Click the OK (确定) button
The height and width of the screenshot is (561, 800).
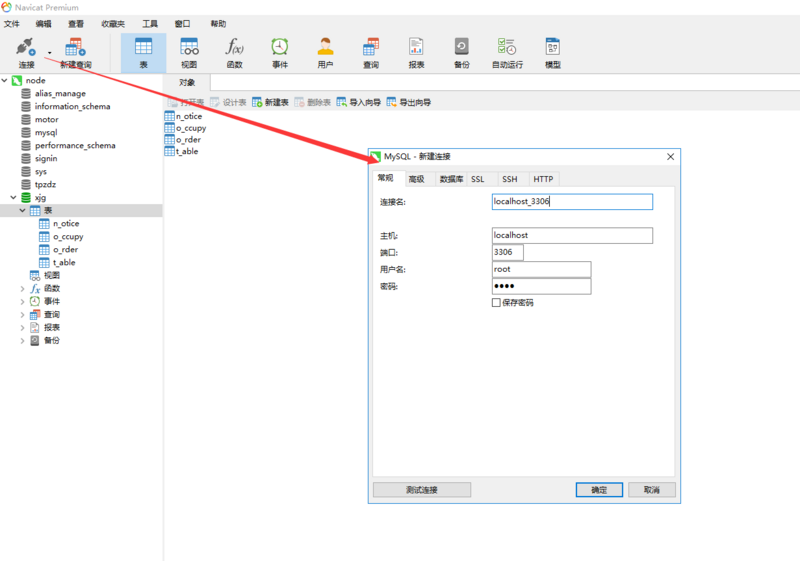click(599, 490)
